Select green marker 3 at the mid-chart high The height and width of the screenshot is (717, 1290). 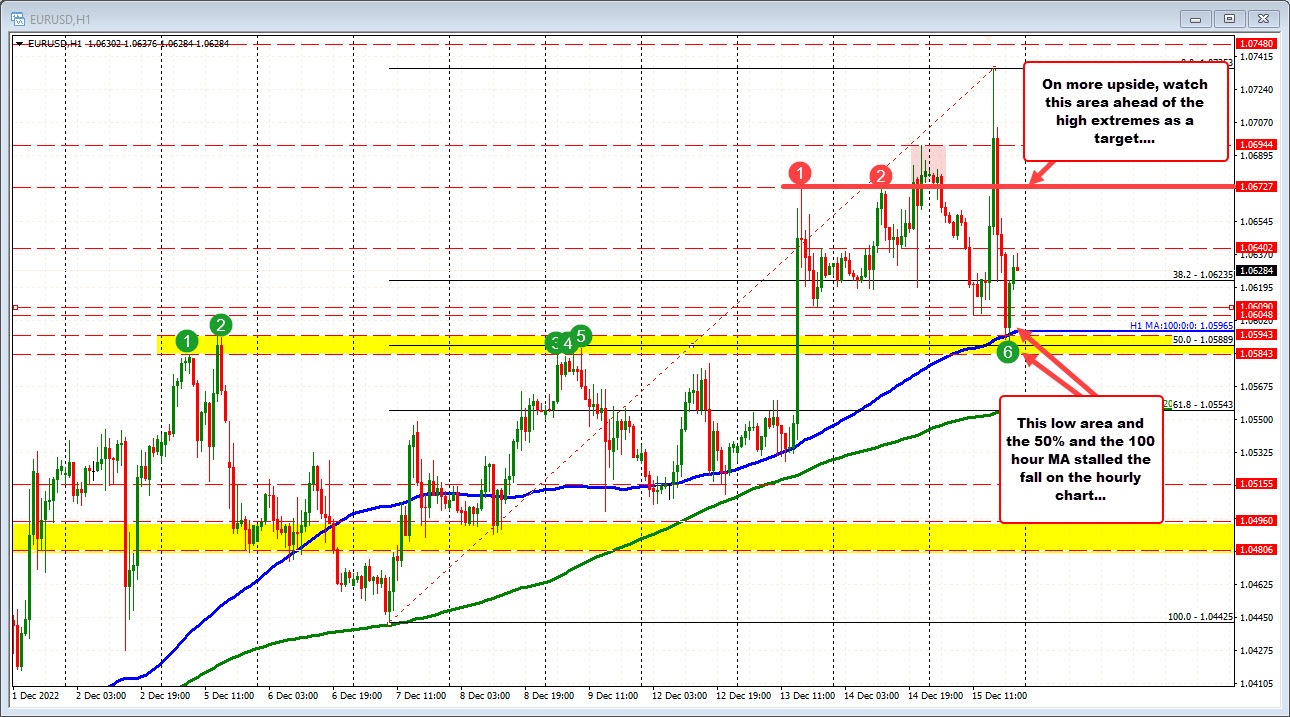tap(556, 343)
